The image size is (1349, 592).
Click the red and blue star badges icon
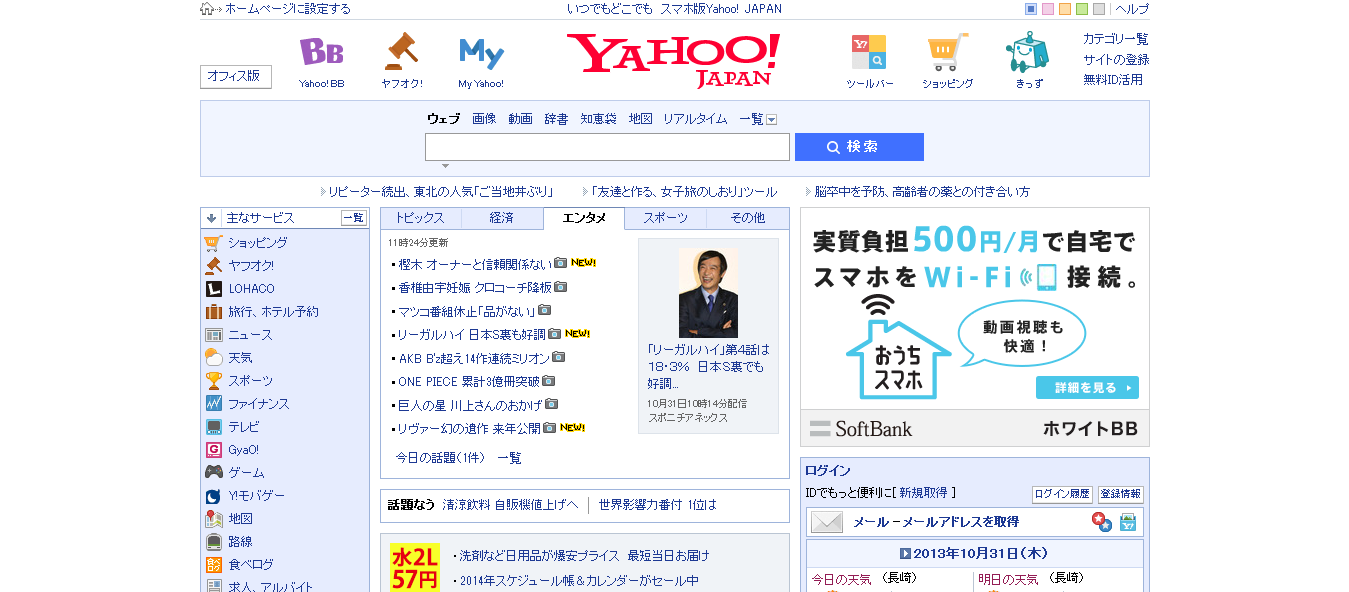point(1101,521)
